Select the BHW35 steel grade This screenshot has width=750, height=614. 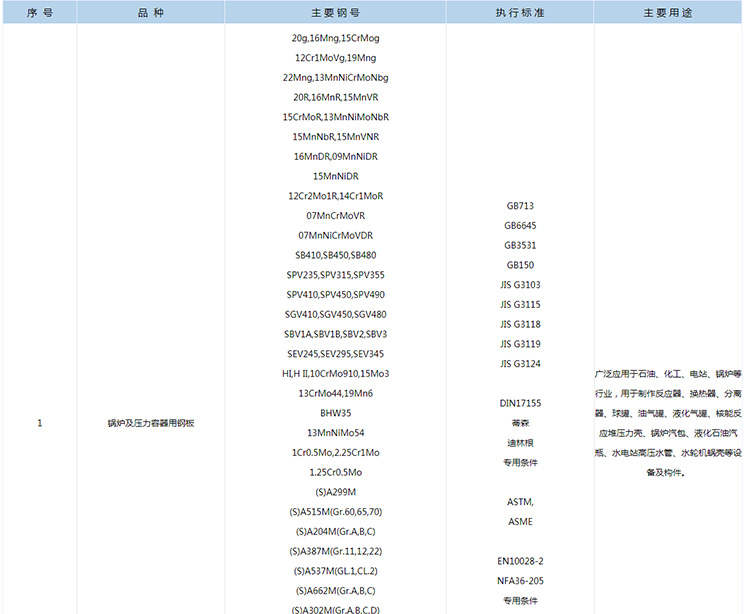click(335, 412)
